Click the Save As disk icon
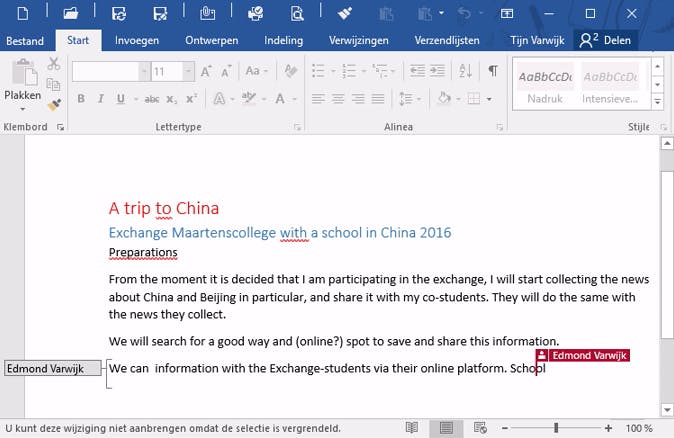Viewport: 674px width, 438px height. coord(160,14)
